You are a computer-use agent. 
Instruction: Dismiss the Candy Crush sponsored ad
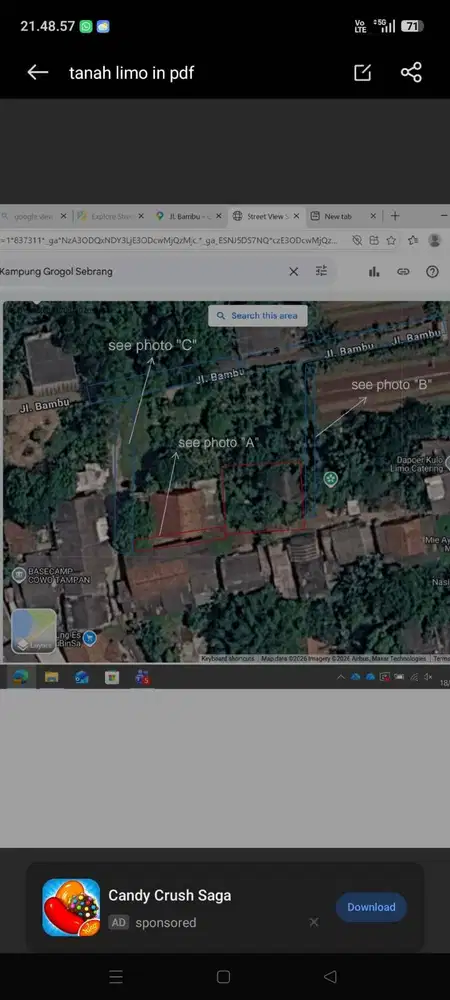[x=314, y=922]
